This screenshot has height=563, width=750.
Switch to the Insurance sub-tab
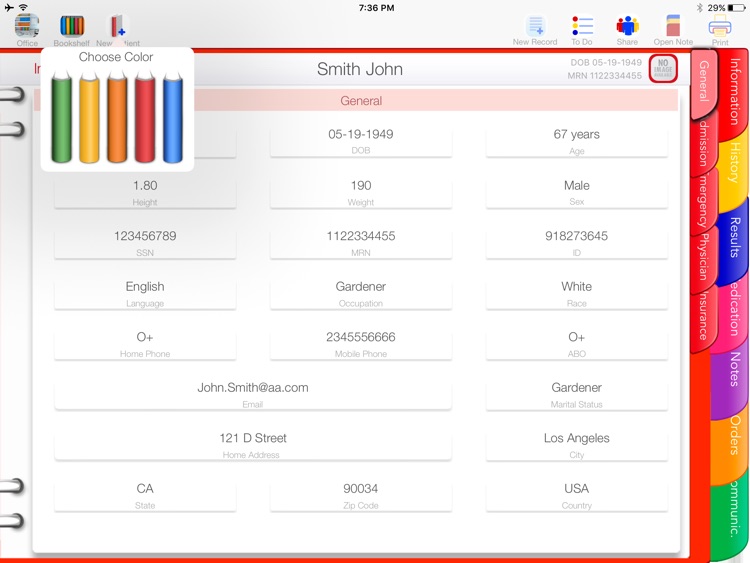(x=703, y=316)
